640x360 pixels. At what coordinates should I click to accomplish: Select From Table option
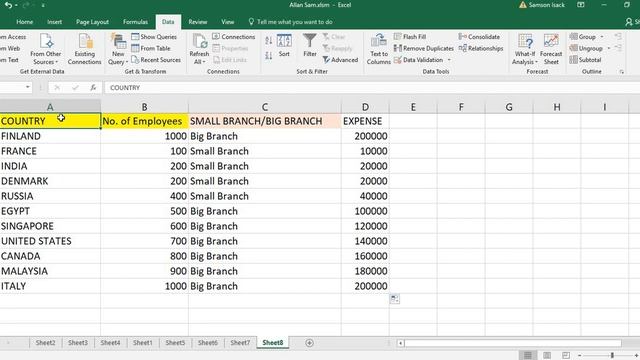pyautogui.click(x=151, y=48)
